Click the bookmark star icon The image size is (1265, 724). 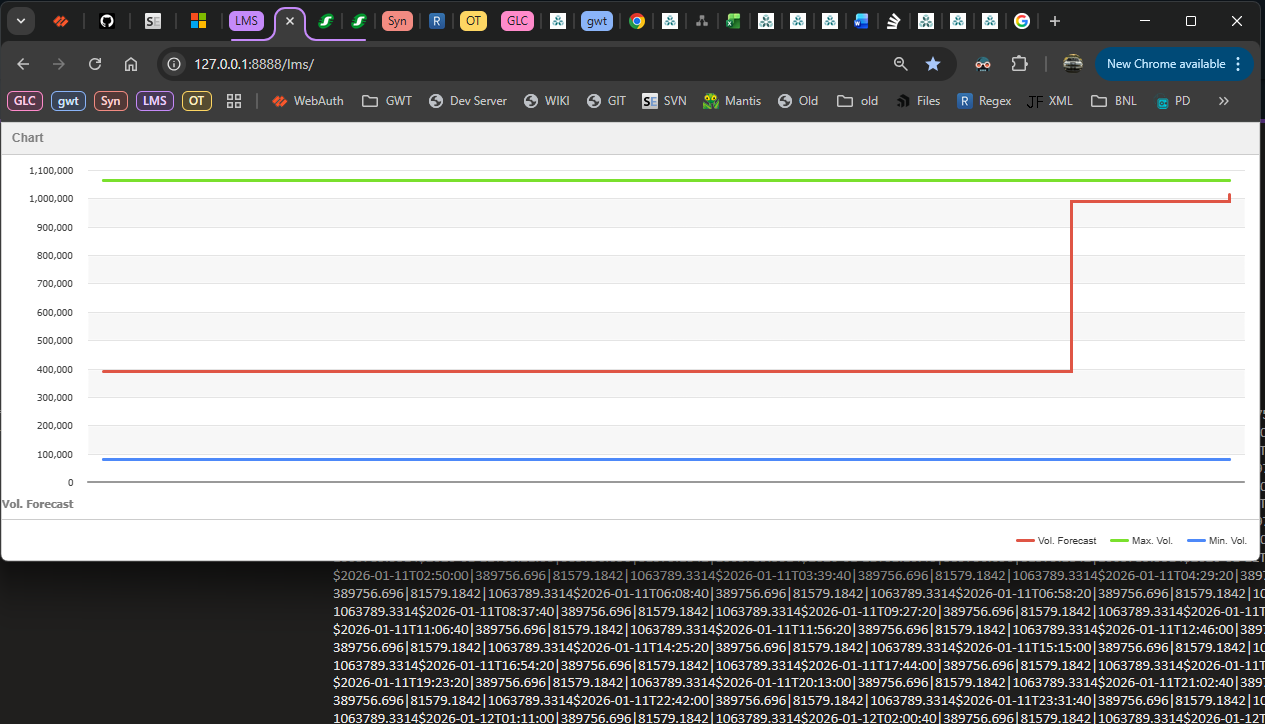pyautogui.click(x=933, y=64)
